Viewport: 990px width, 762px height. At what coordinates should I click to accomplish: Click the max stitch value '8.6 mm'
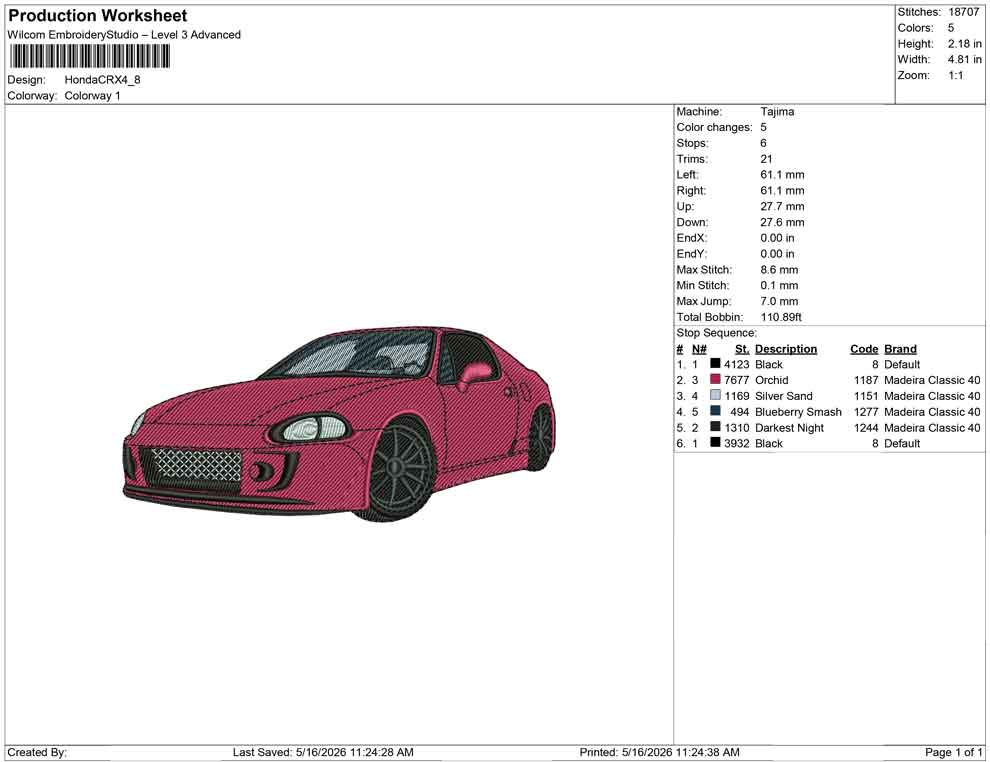pyautogui.click(x=779, y=269)
